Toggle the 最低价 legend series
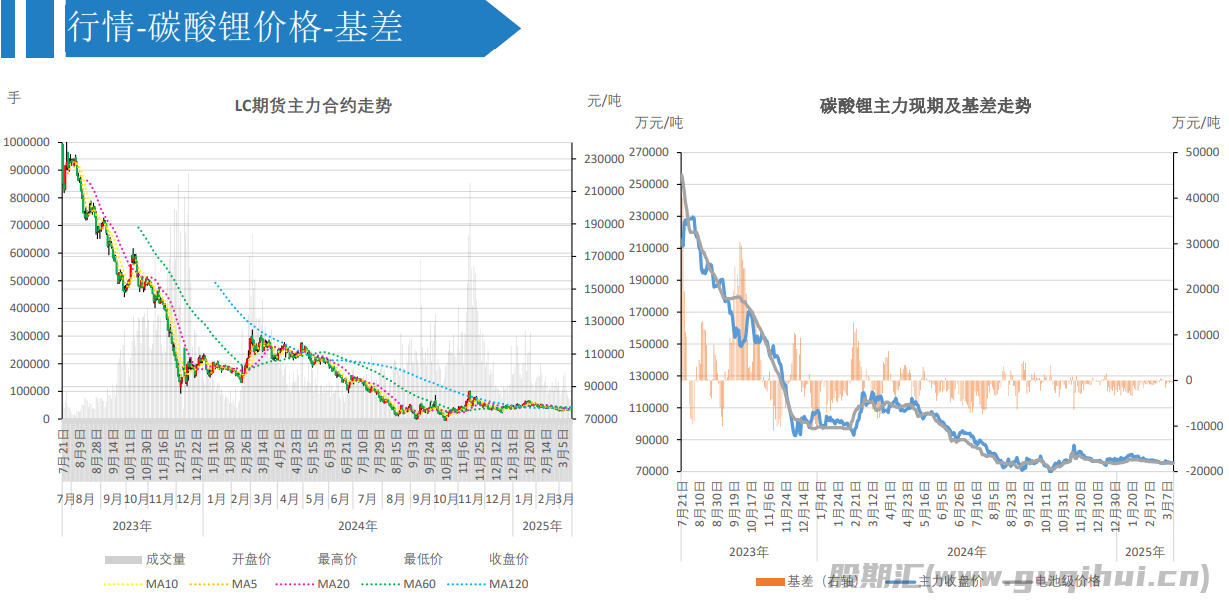This screenshot has width=1229, height=608. [x=423, y=559]
